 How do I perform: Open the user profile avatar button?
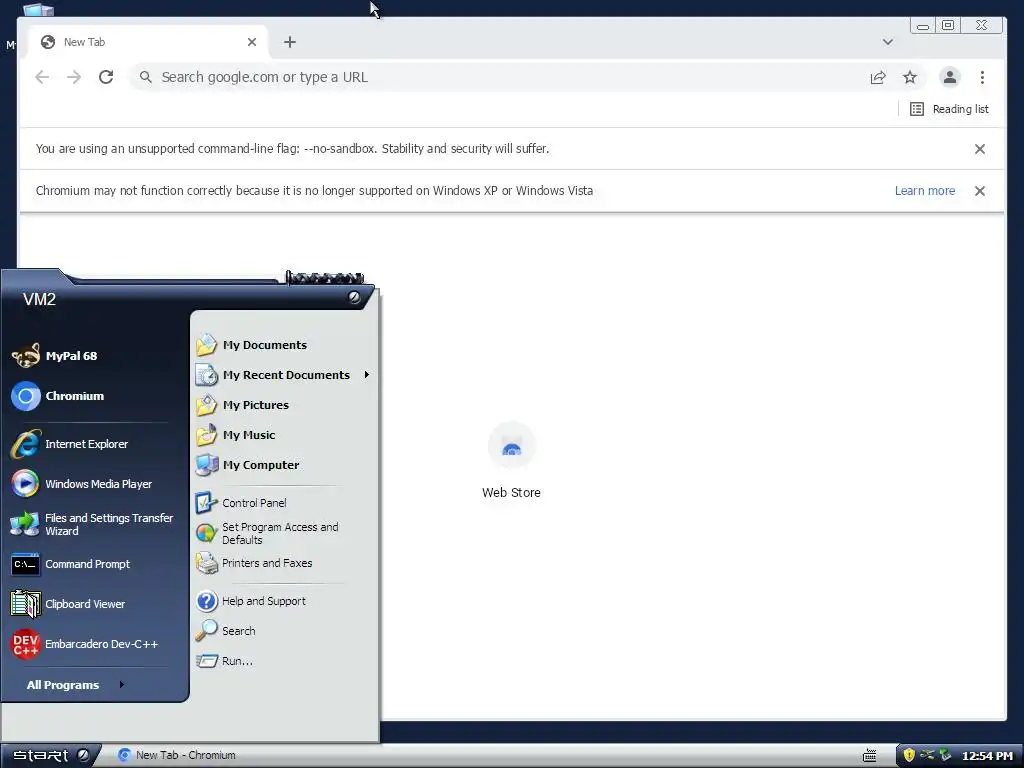(x=950, y=77)
